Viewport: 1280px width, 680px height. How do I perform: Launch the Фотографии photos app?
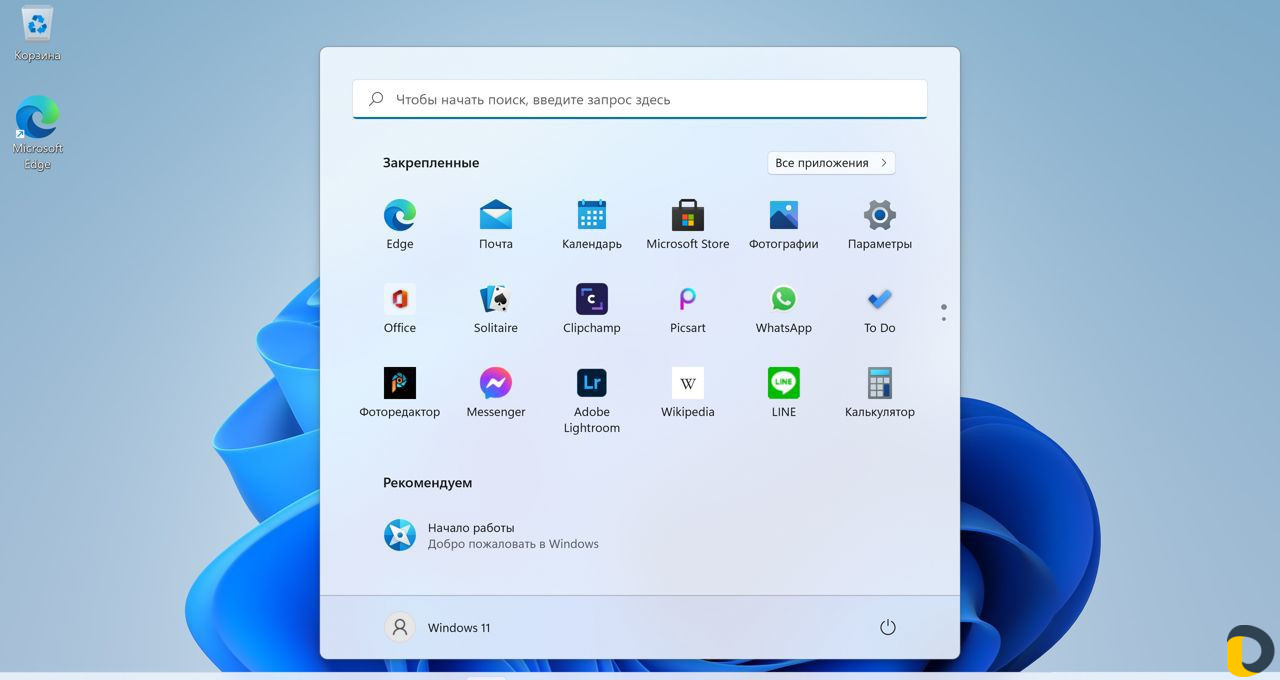[x=784, y=224]
